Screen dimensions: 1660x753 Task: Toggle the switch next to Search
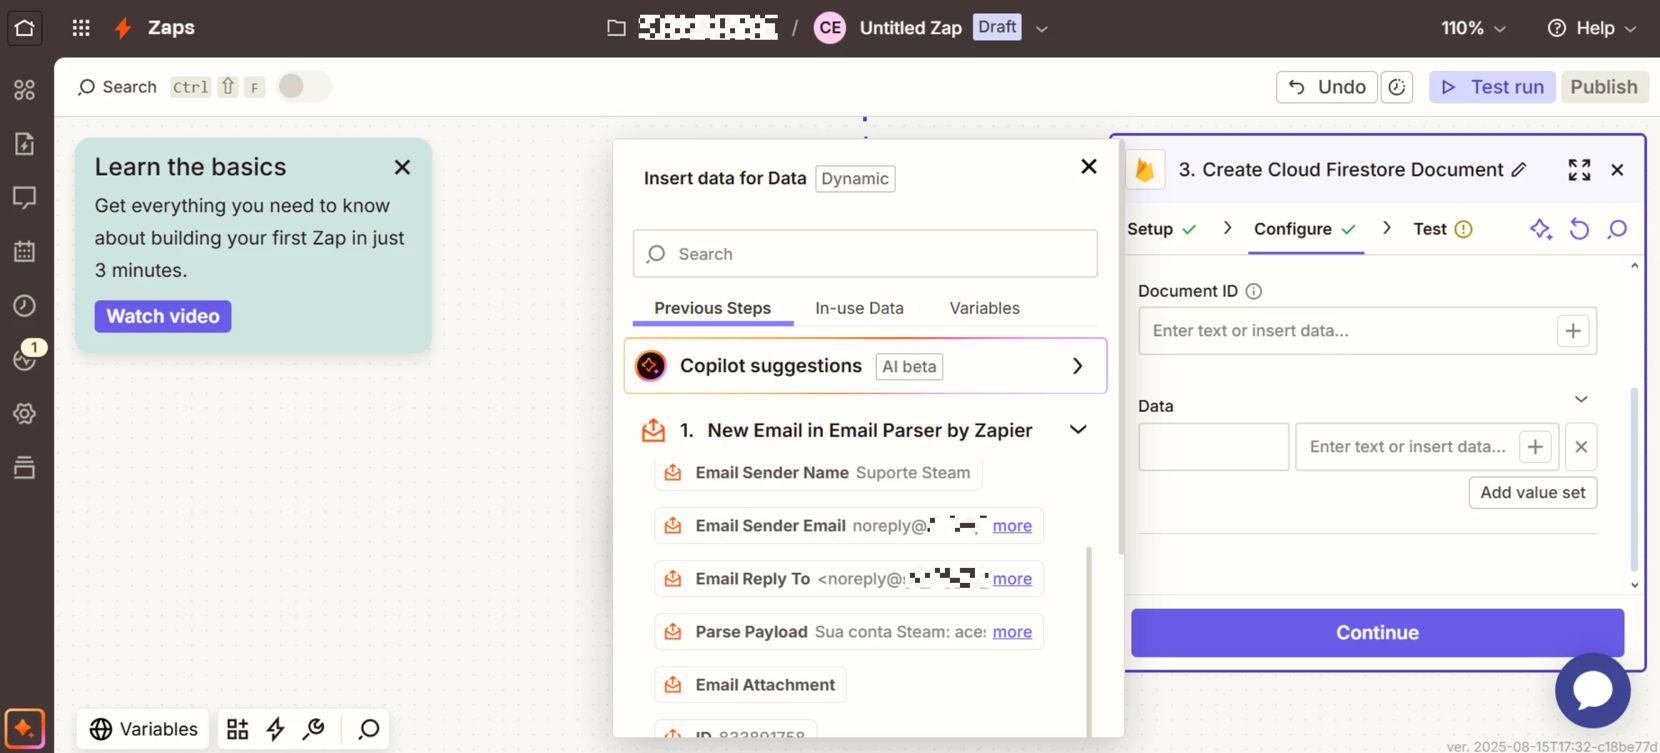[x=303, y=87]
